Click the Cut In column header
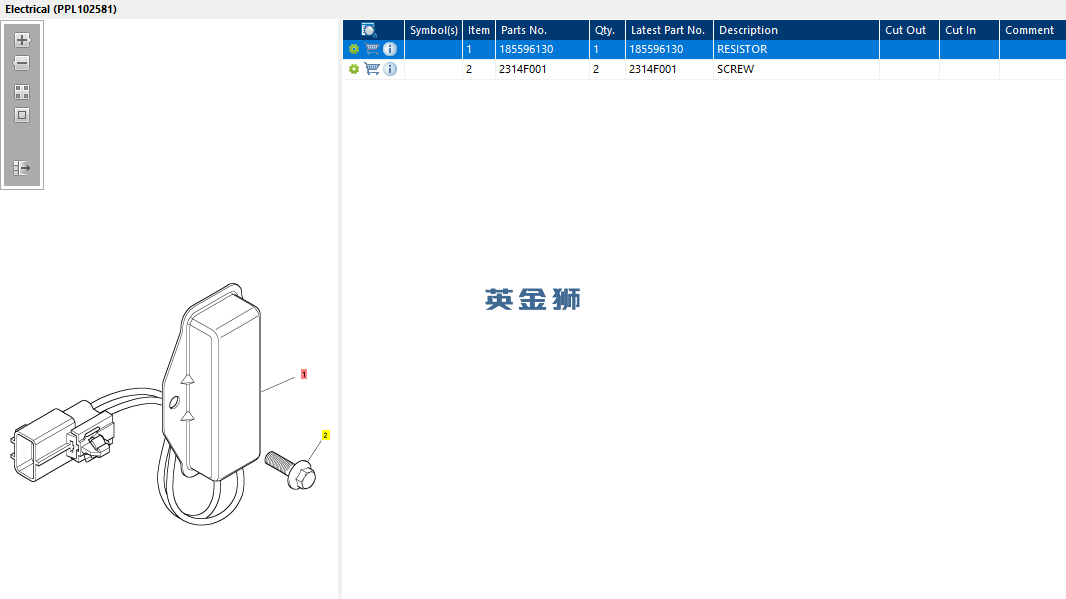 [x=969, y=30]
